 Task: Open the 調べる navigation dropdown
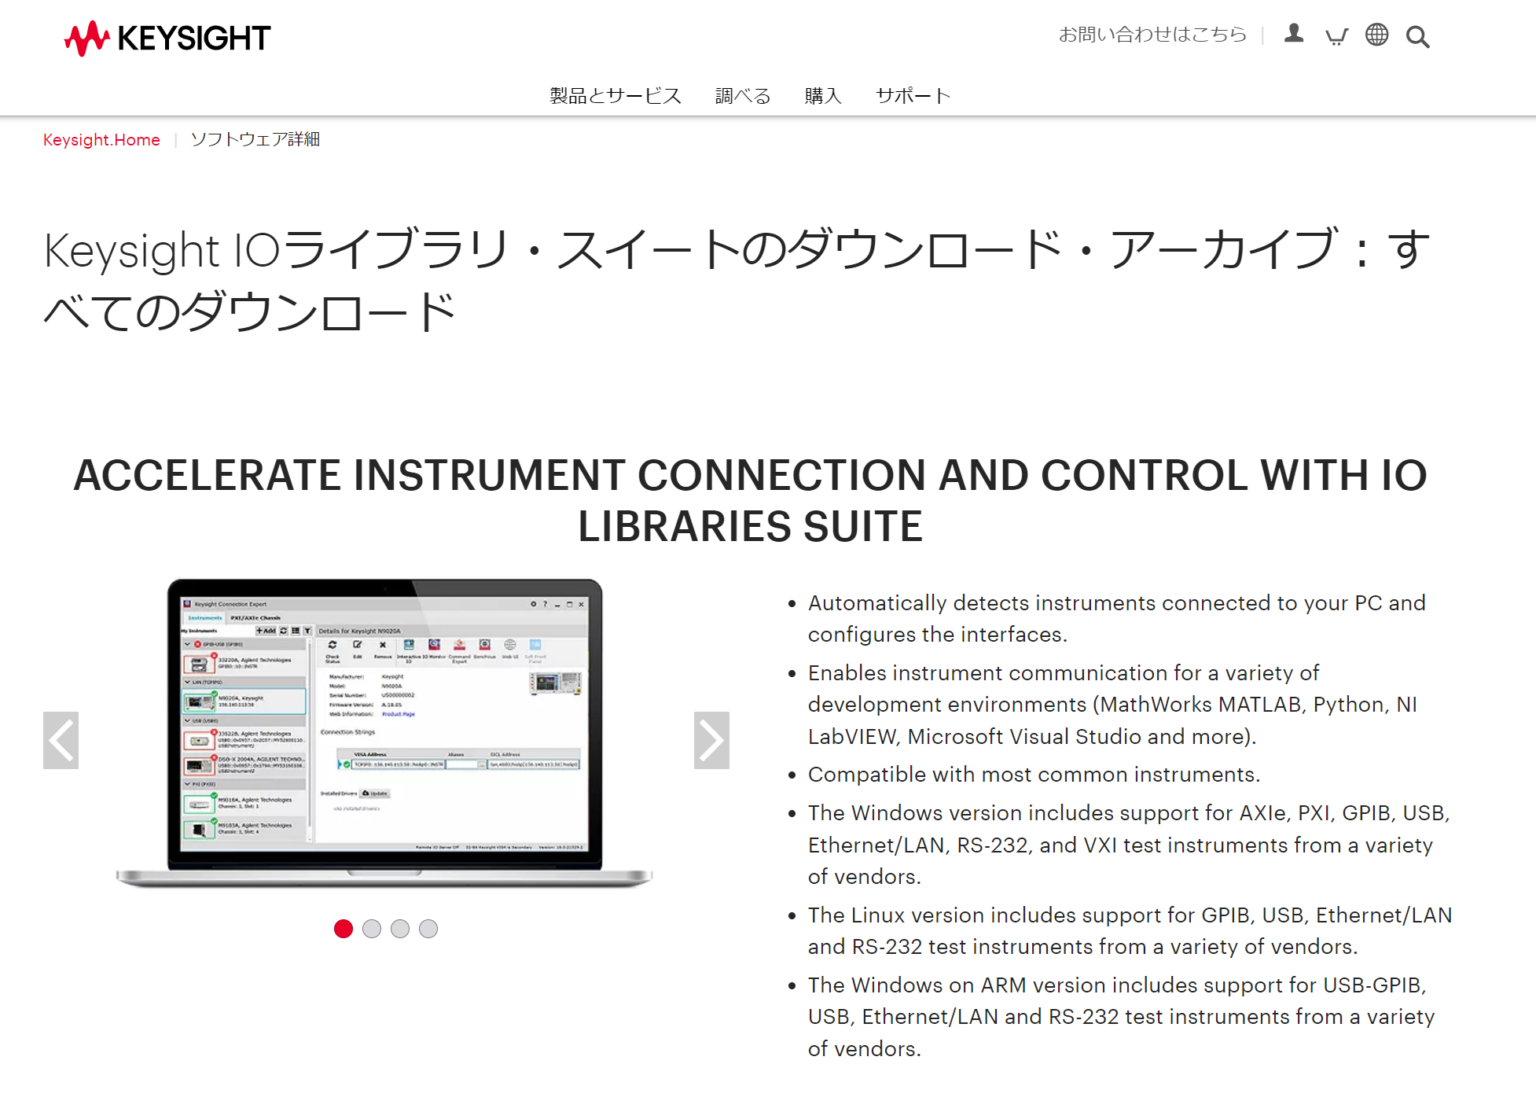pos(742,95)
